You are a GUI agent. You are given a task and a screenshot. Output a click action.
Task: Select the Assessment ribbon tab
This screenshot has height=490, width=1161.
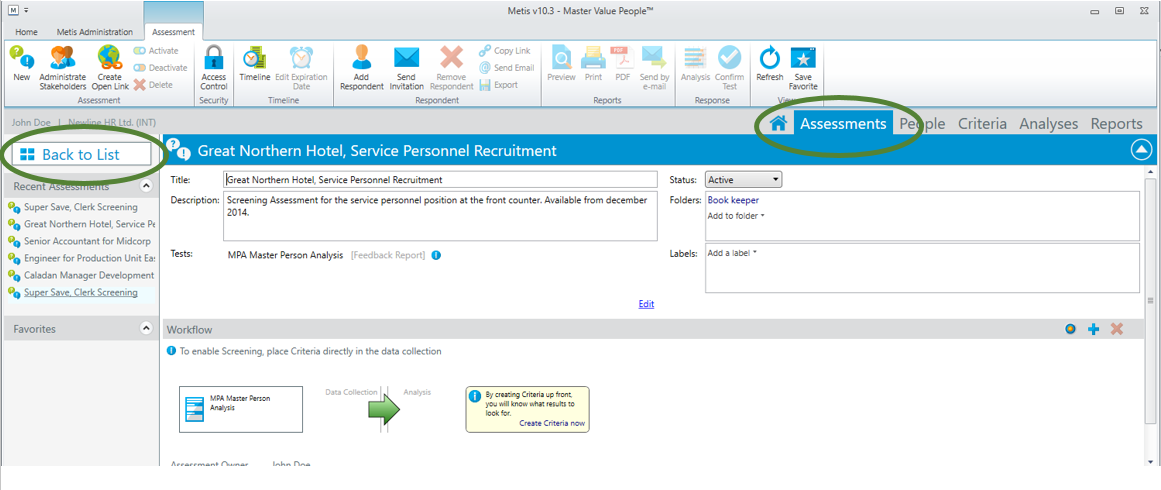click(173, 32)
